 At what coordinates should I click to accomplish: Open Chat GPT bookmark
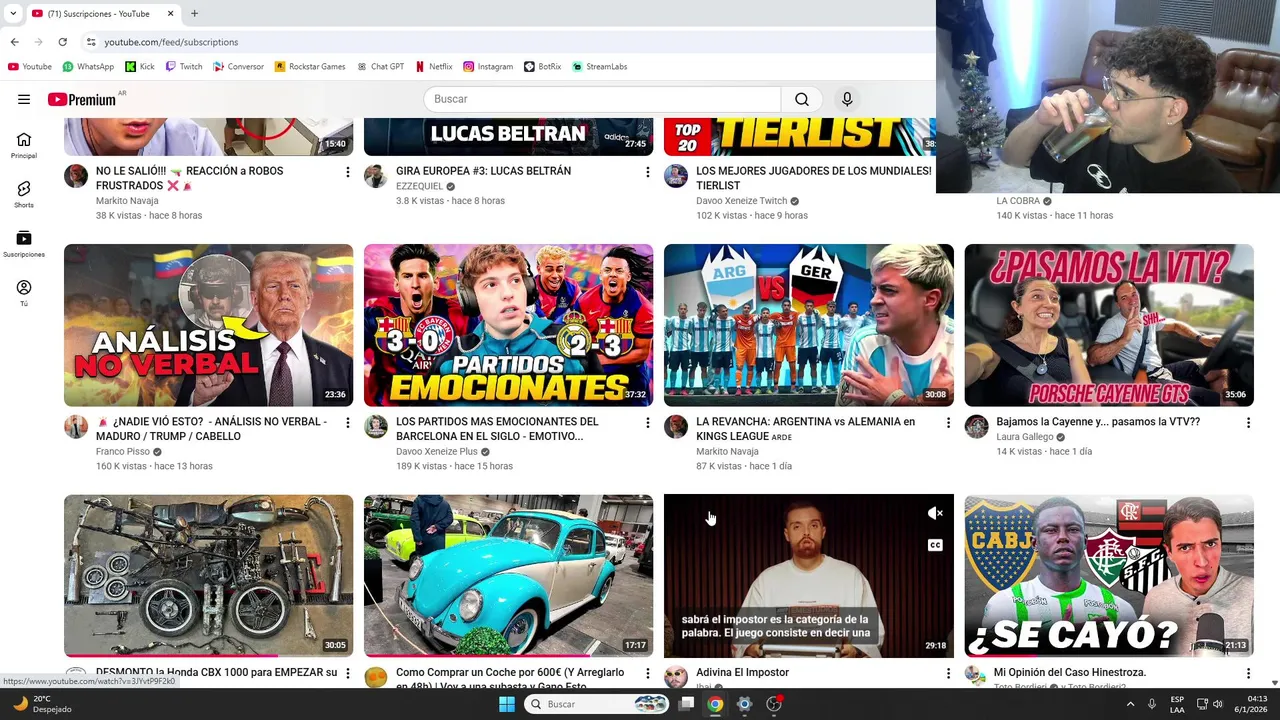(x=380, y=67)
